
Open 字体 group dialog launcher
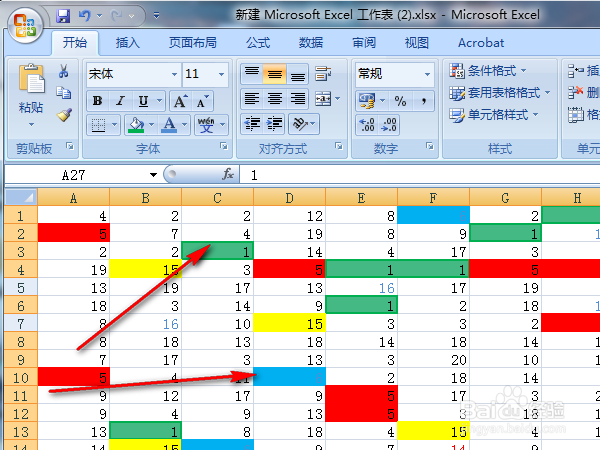point(224,146)
